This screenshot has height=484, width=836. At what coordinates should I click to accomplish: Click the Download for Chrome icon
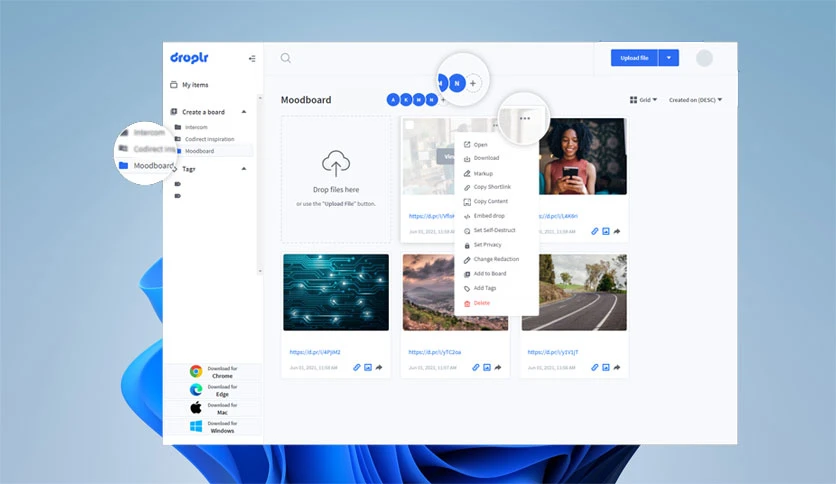pyautogui.click(x=196, y=372)
